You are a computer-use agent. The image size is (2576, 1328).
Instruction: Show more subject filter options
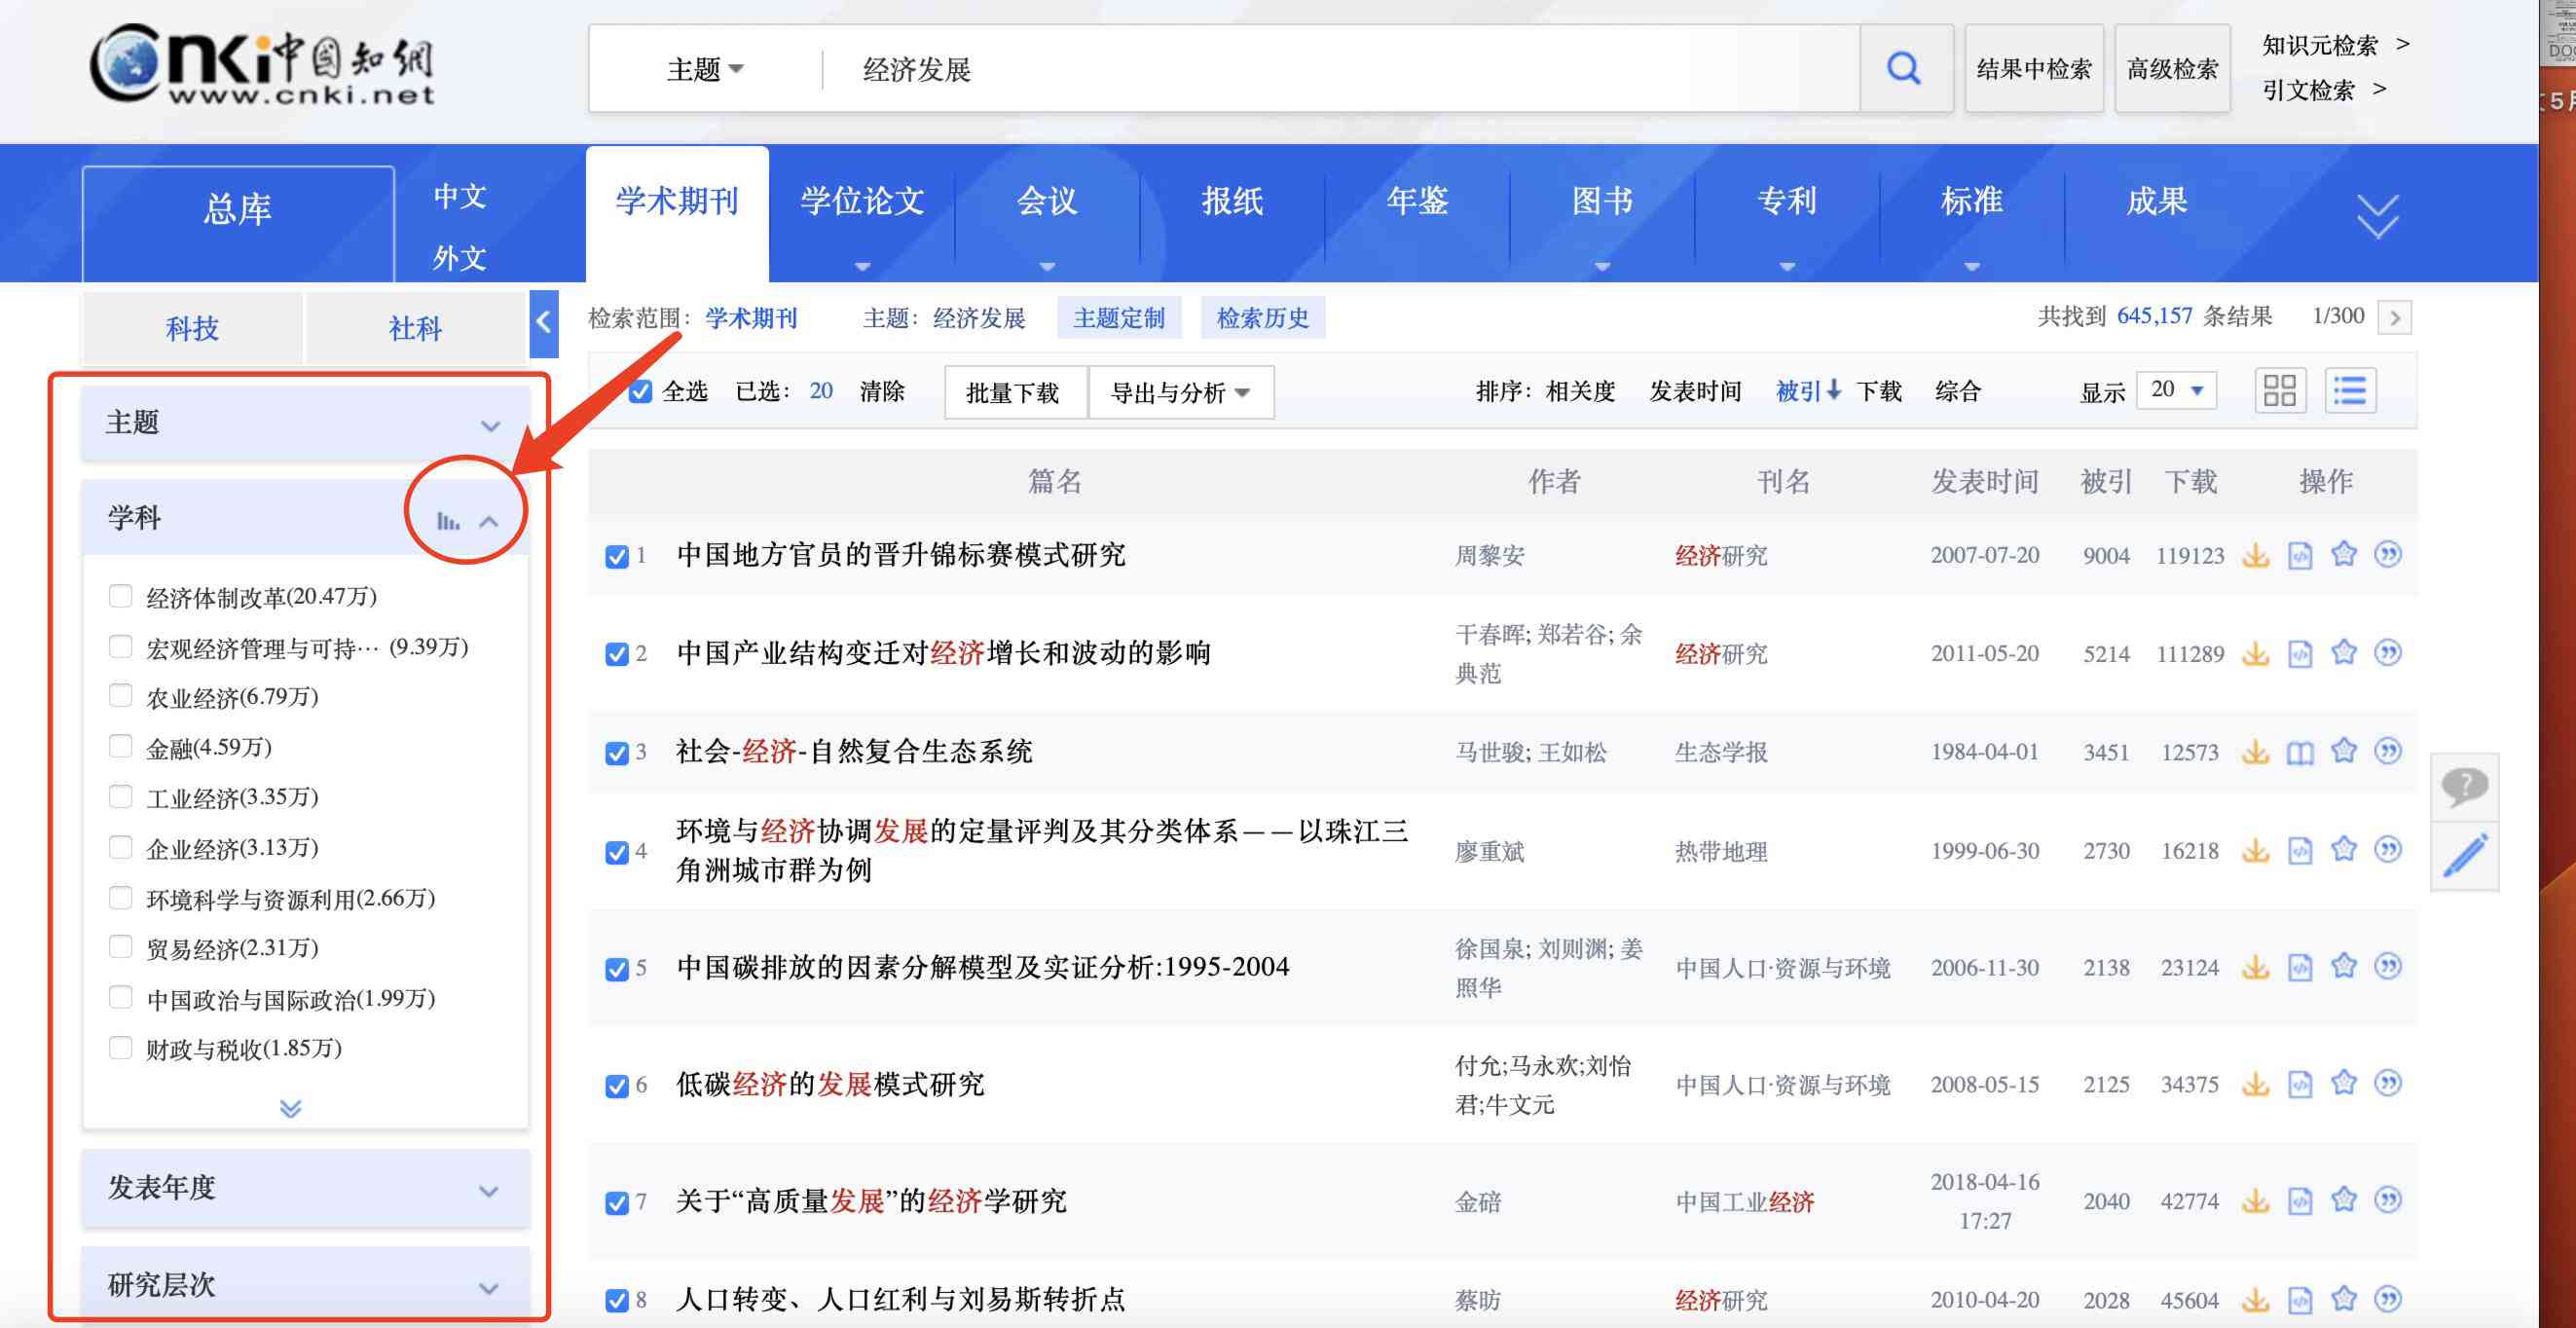tap(290, 1108)
